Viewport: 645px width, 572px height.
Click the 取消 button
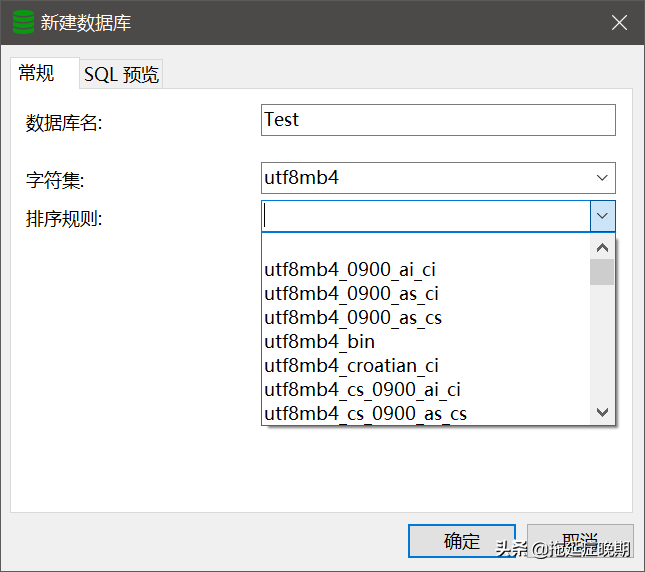tap(580, 541)
